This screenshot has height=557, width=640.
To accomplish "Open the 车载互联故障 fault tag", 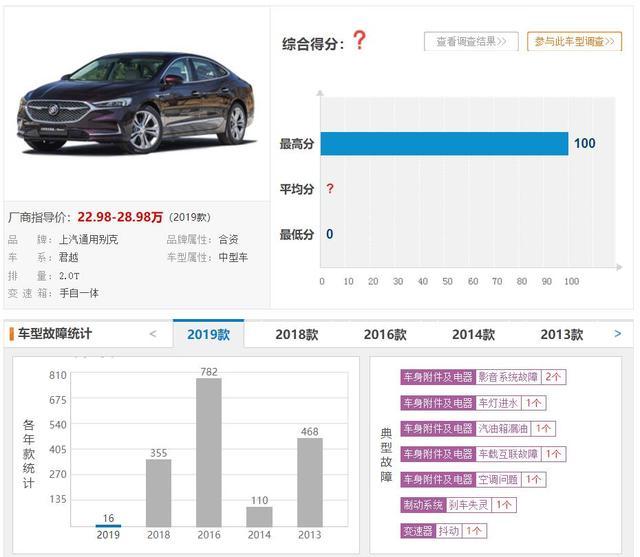I will click(508, 454).
